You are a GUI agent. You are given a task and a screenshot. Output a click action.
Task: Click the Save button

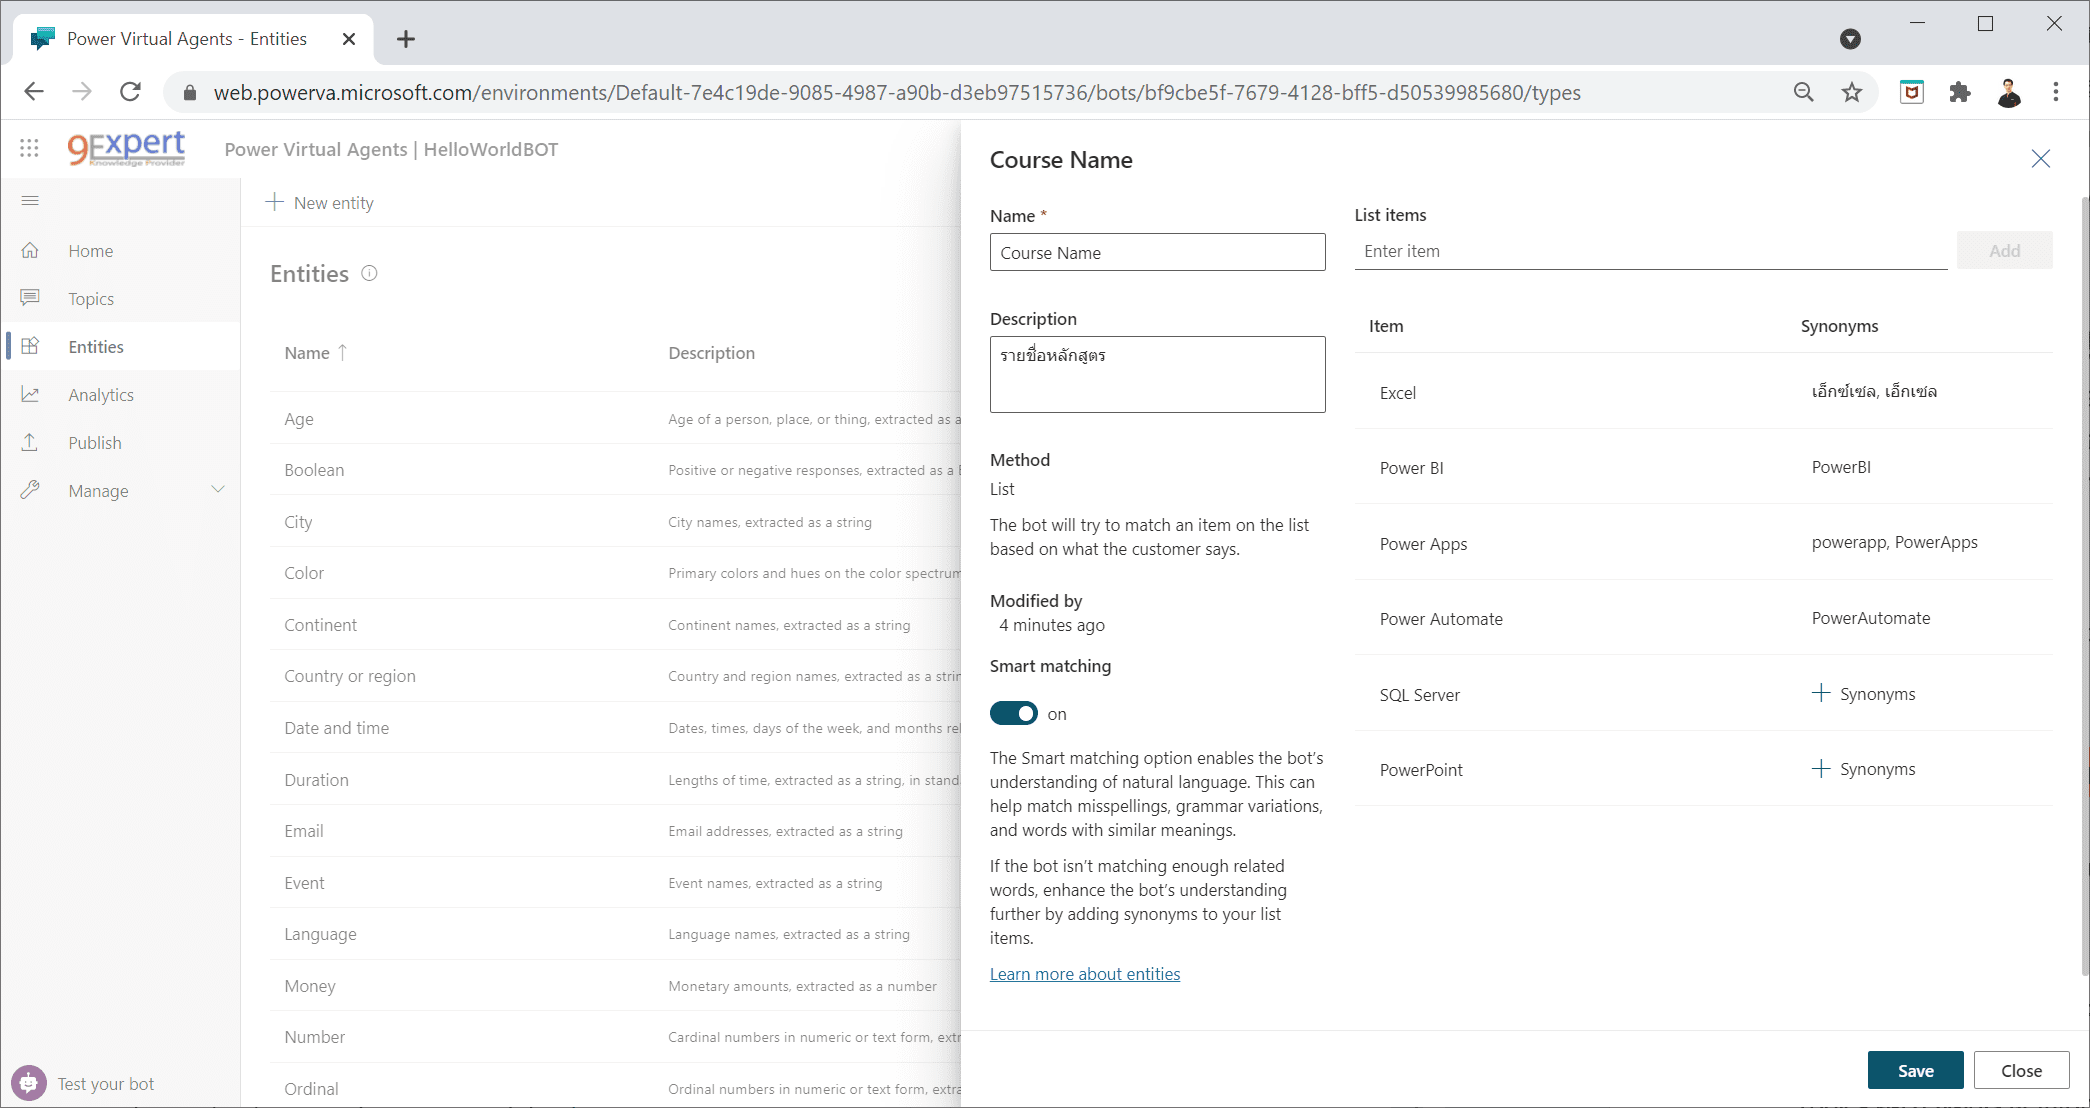[1915, 1070]
